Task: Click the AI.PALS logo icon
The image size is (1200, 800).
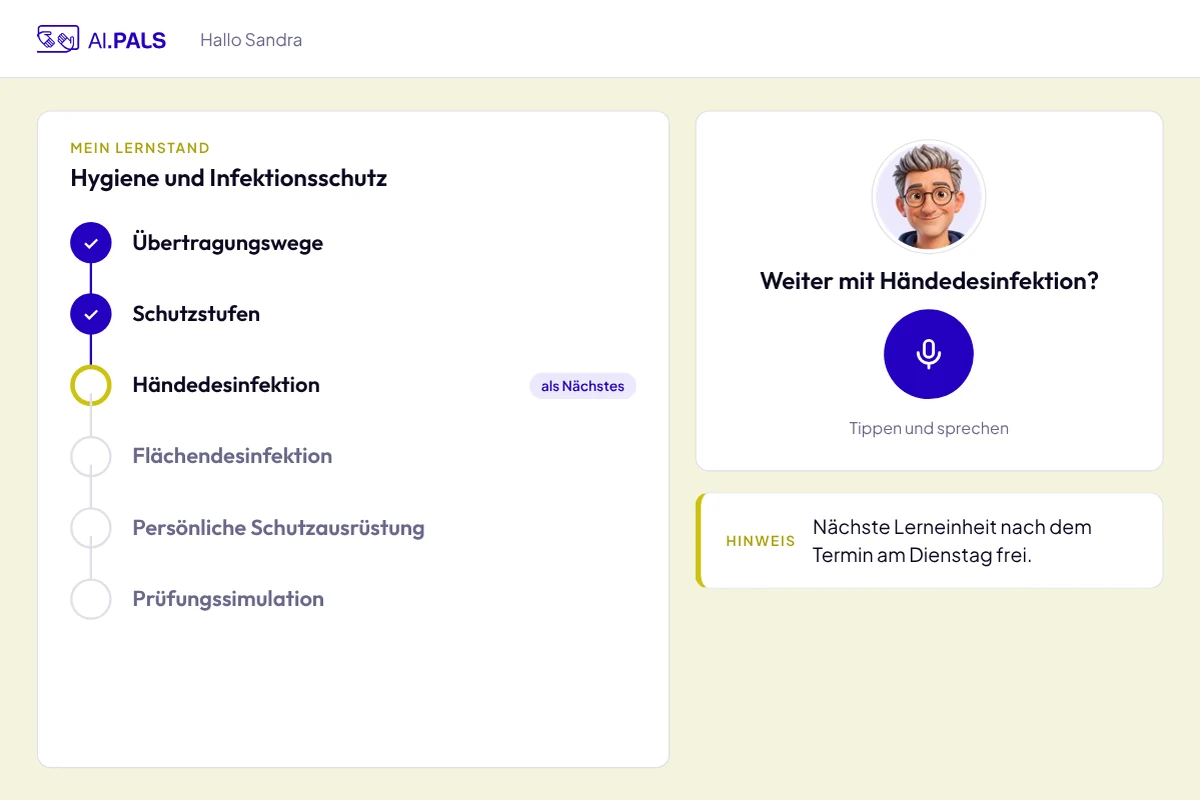Action: click(57, 39)
